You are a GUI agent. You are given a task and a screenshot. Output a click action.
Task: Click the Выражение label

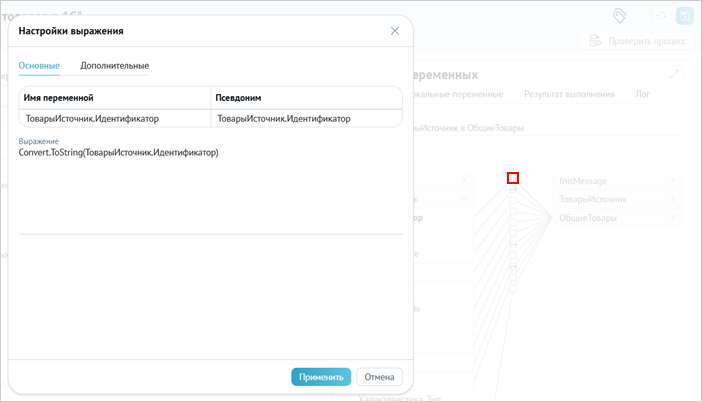click(x=39, y=141)
